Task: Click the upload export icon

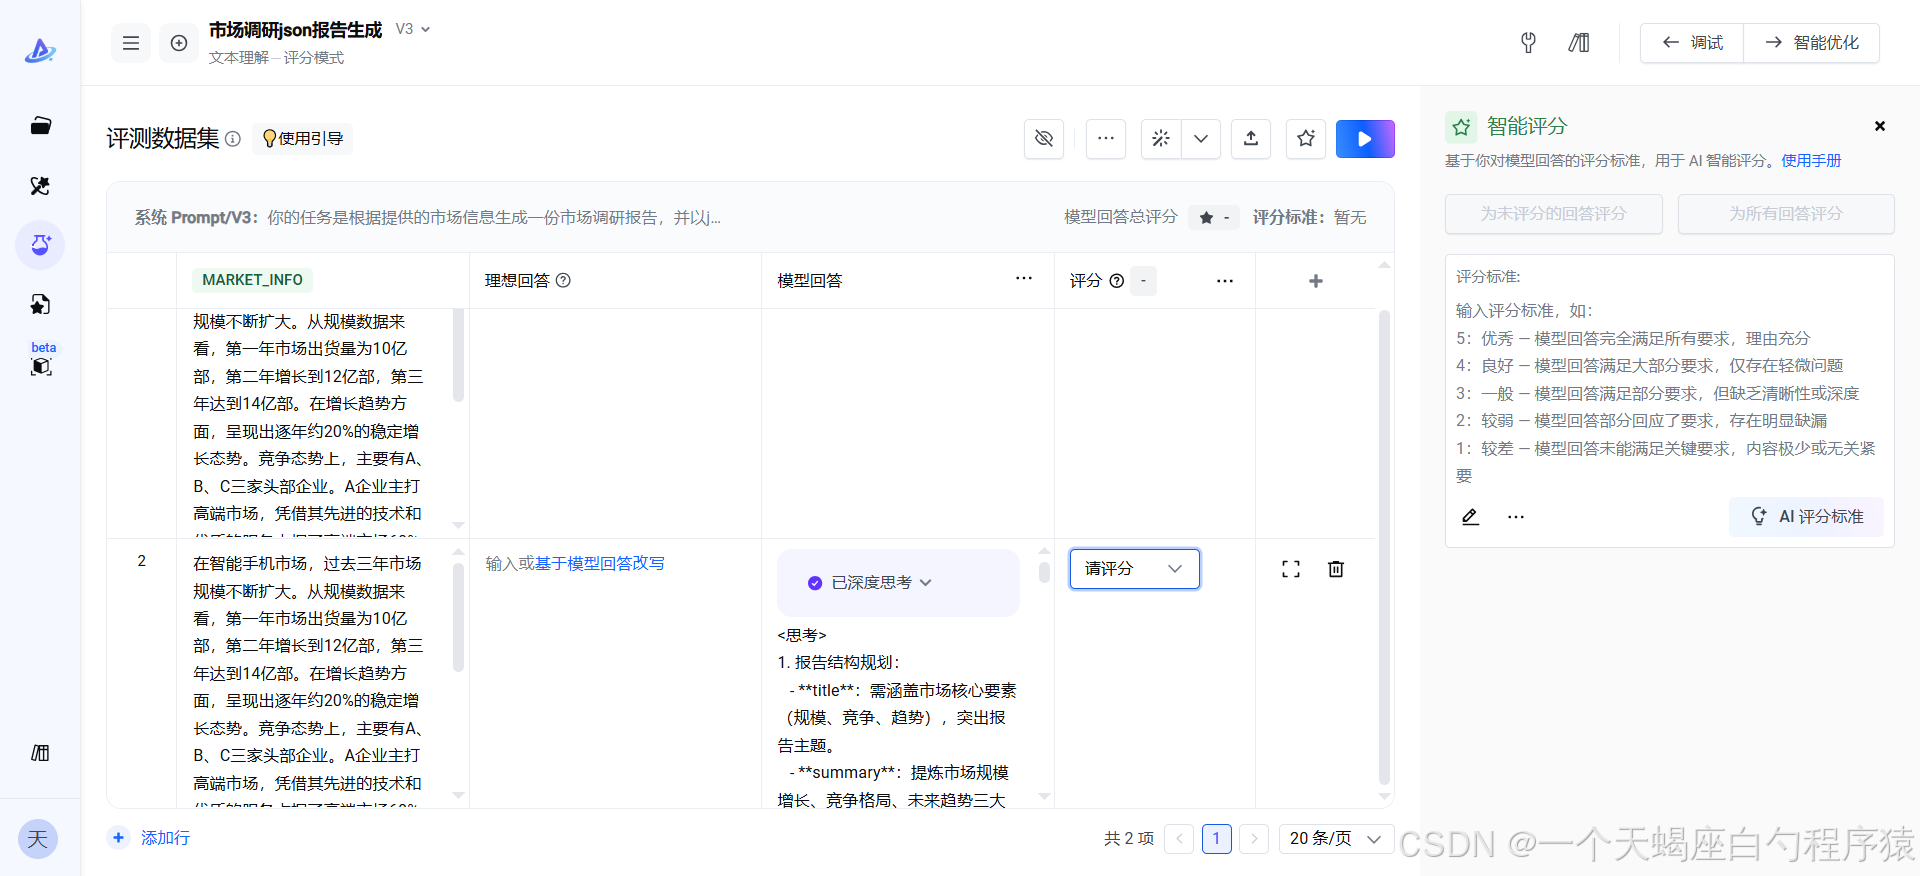Action: (1250, 139)
